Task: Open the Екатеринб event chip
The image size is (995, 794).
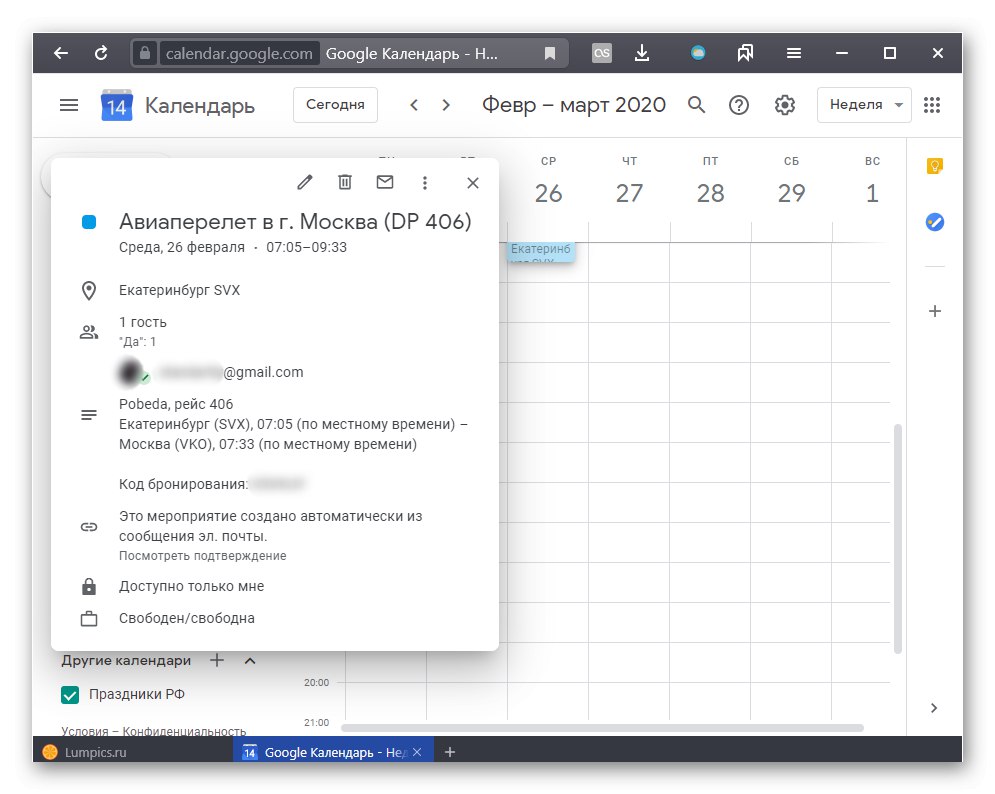Action: 541,251
